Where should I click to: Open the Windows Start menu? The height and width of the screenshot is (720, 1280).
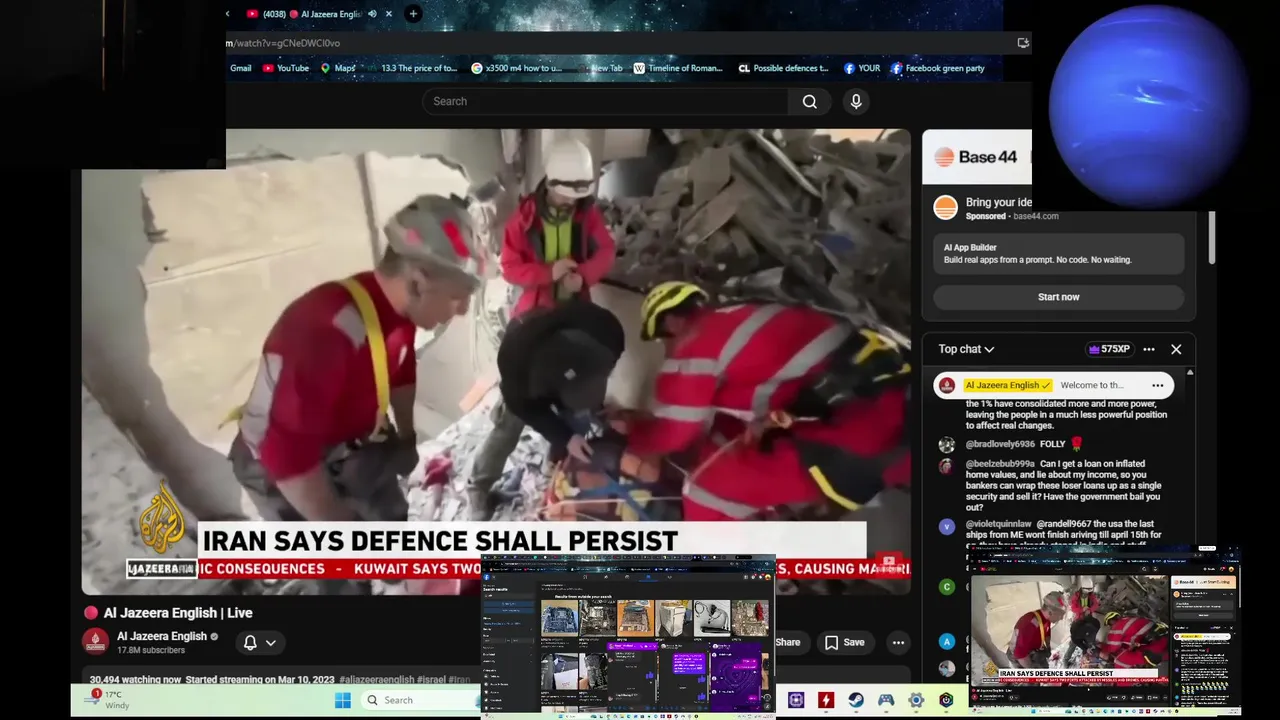(x=343, y=700)
